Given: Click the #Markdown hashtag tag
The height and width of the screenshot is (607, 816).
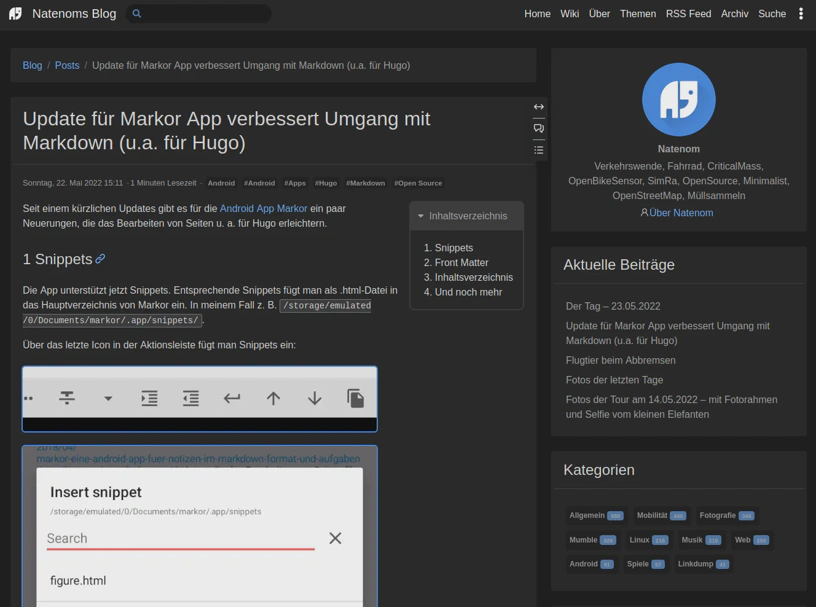Looking at the screenshot, I should pyautogui.click(x=365, y=183).
